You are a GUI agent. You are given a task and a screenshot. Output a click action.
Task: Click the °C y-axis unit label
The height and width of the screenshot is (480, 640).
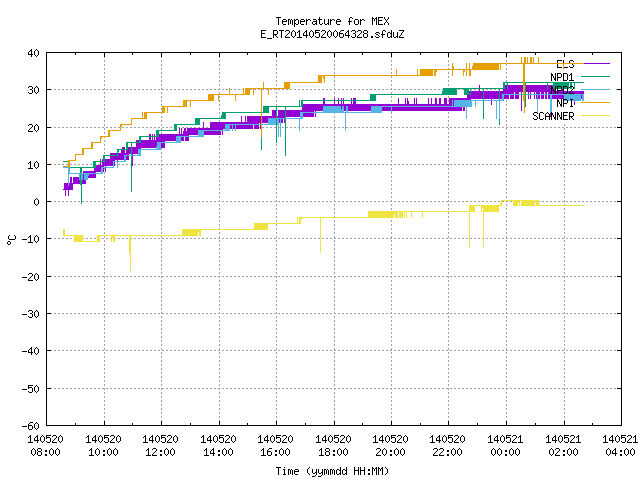(x=12, y=240)
